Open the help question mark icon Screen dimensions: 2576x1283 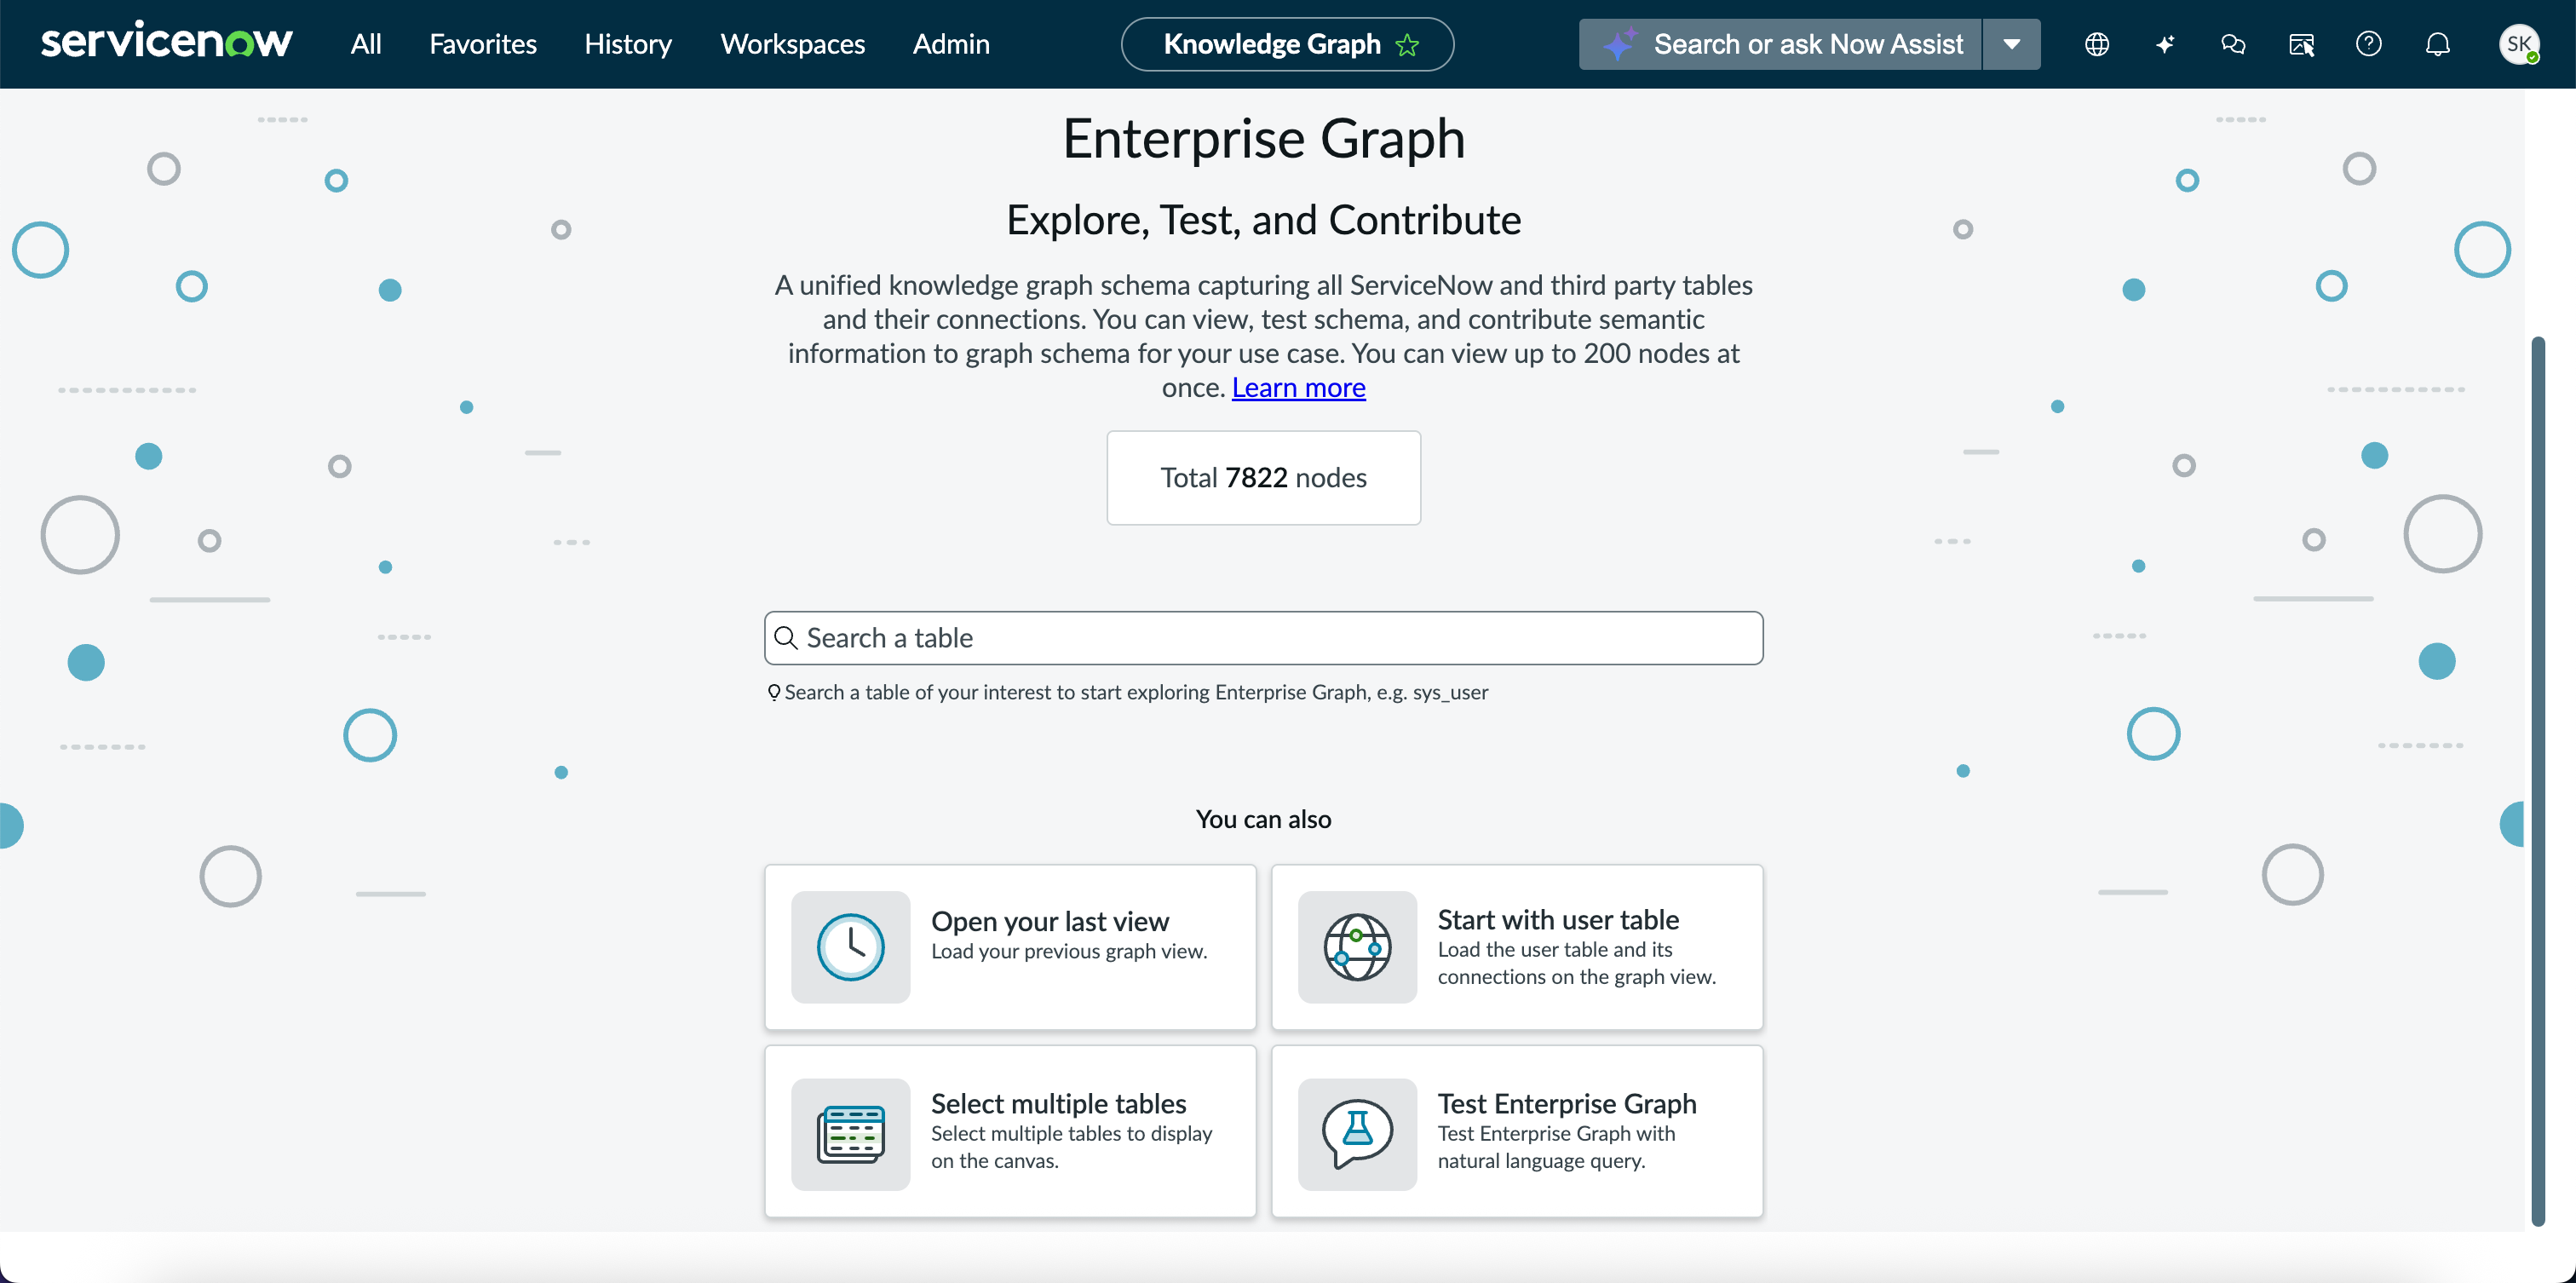pyautogui.click(x=2369, y=44)
